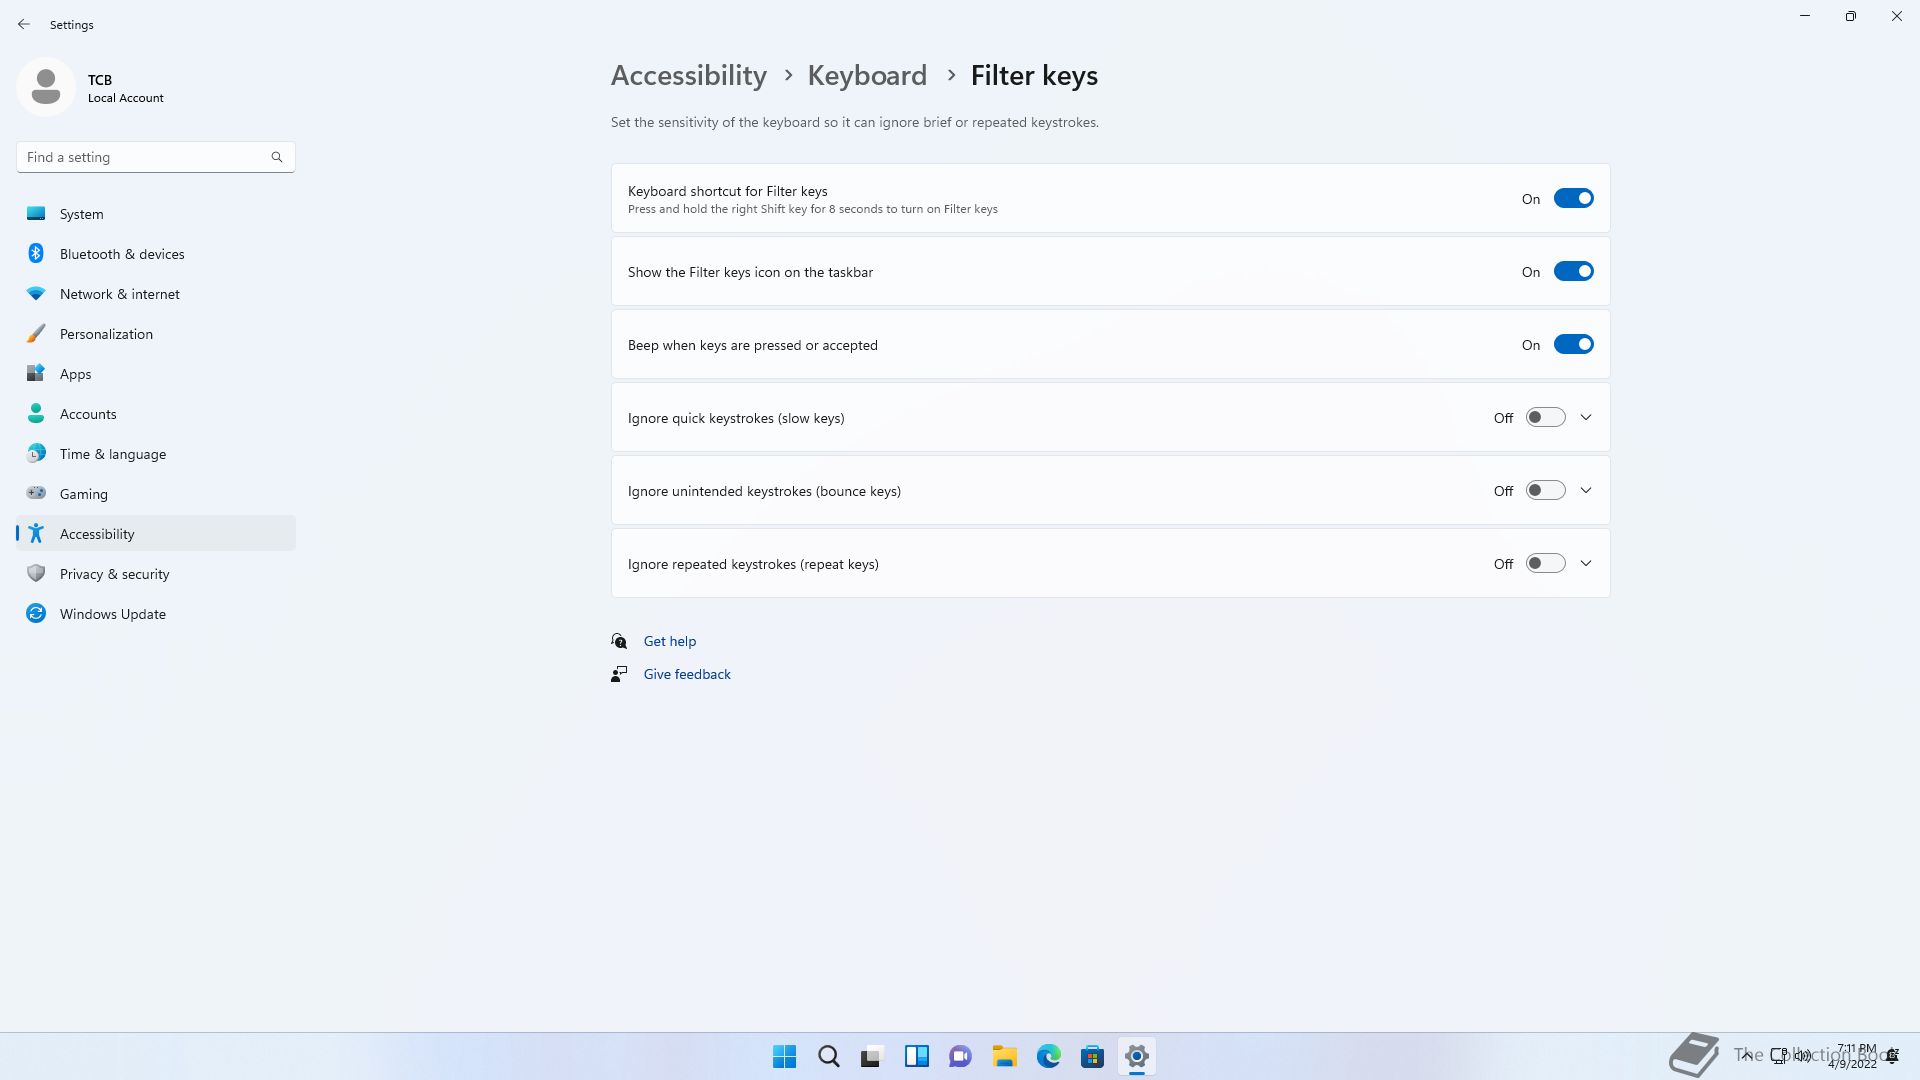Viewport: 1920px width, 1080px height.
Task: Toggle Show the Filter keys icon on taskbar
Action: click(x=1573, y=271)
